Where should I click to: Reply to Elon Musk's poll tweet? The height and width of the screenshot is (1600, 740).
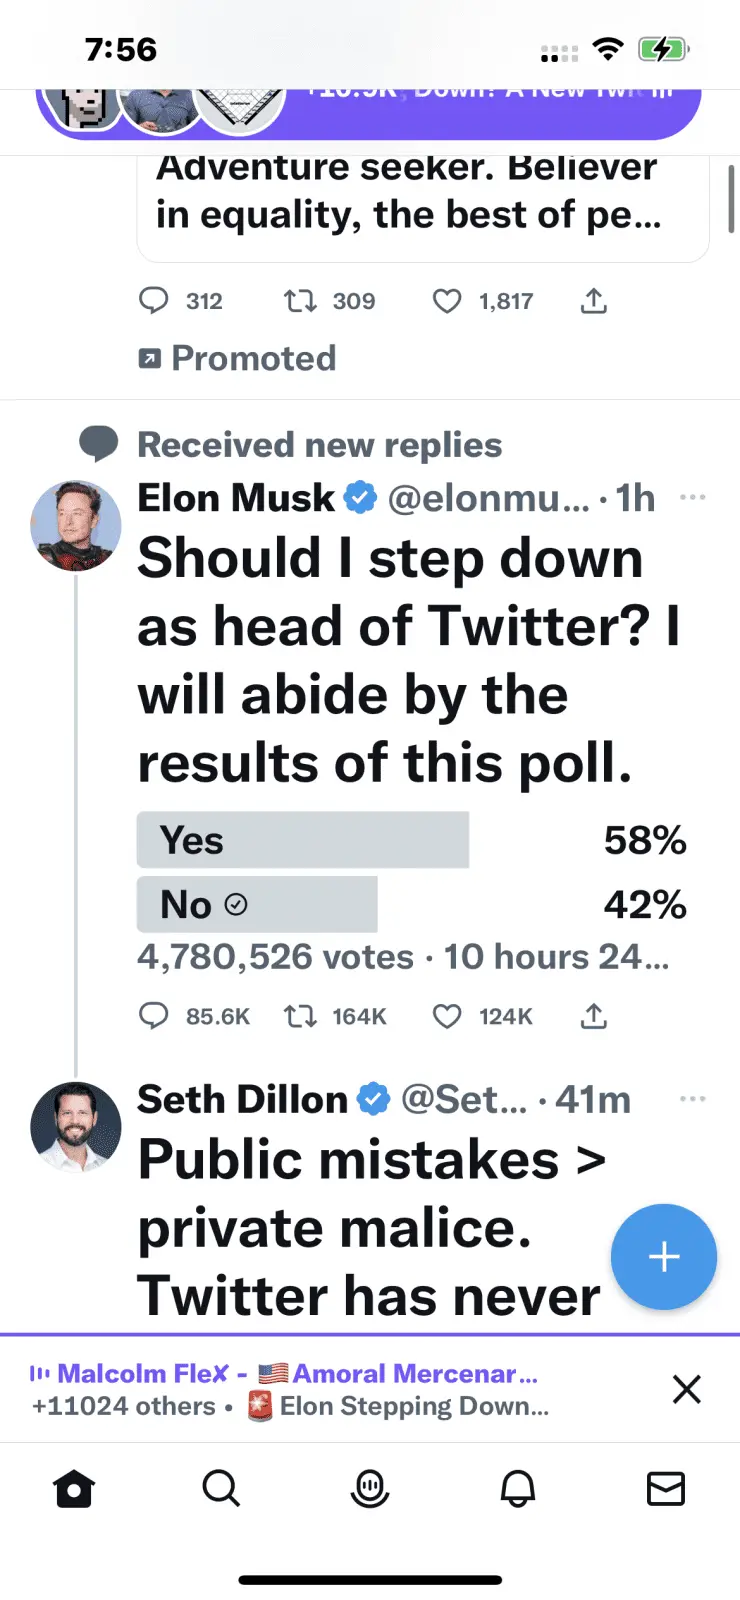pos(154,1016)
